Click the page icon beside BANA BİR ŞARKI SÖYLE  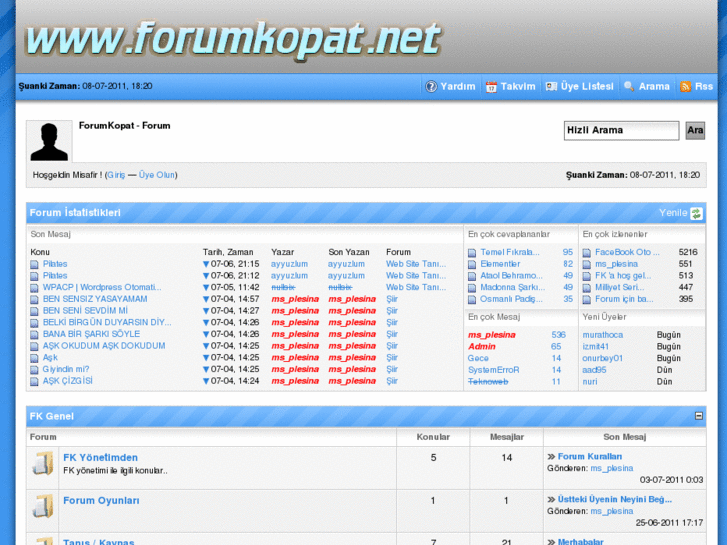(34, 335)
